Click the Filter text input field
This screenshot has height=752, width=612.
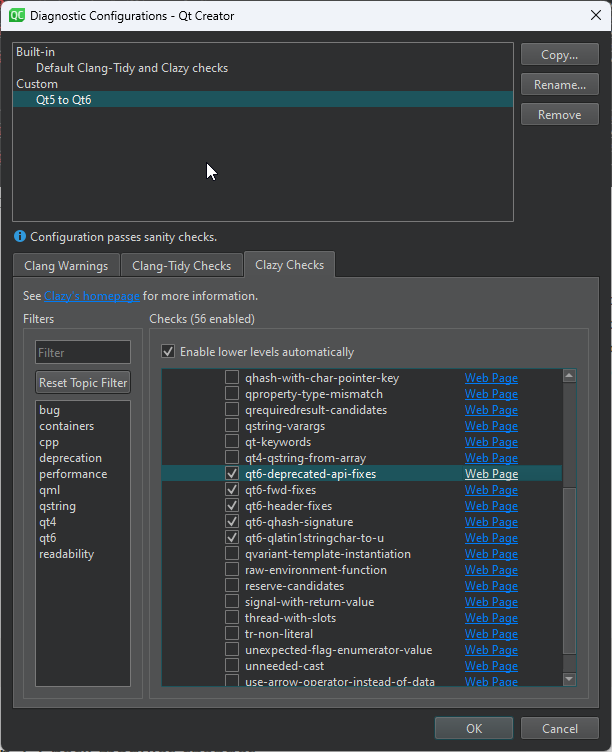click(83, 352)
